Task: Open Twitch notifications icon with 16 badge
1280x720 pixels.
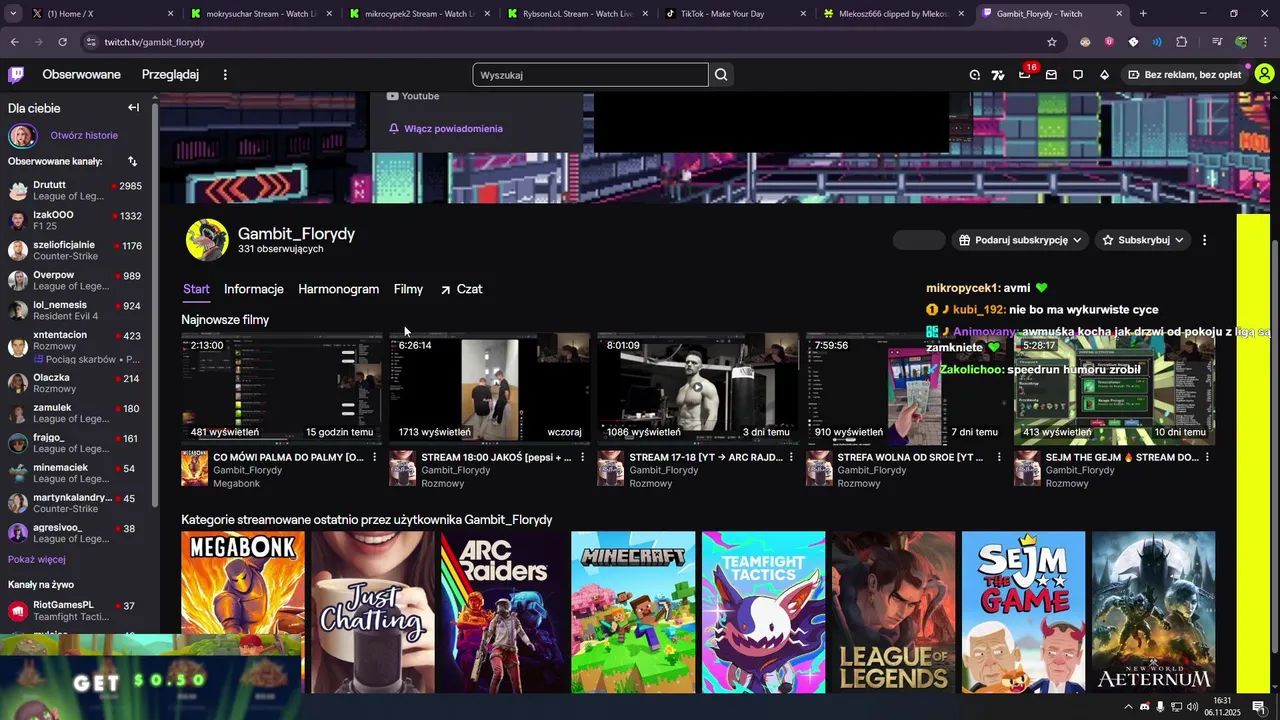Action: point(1025,74)
